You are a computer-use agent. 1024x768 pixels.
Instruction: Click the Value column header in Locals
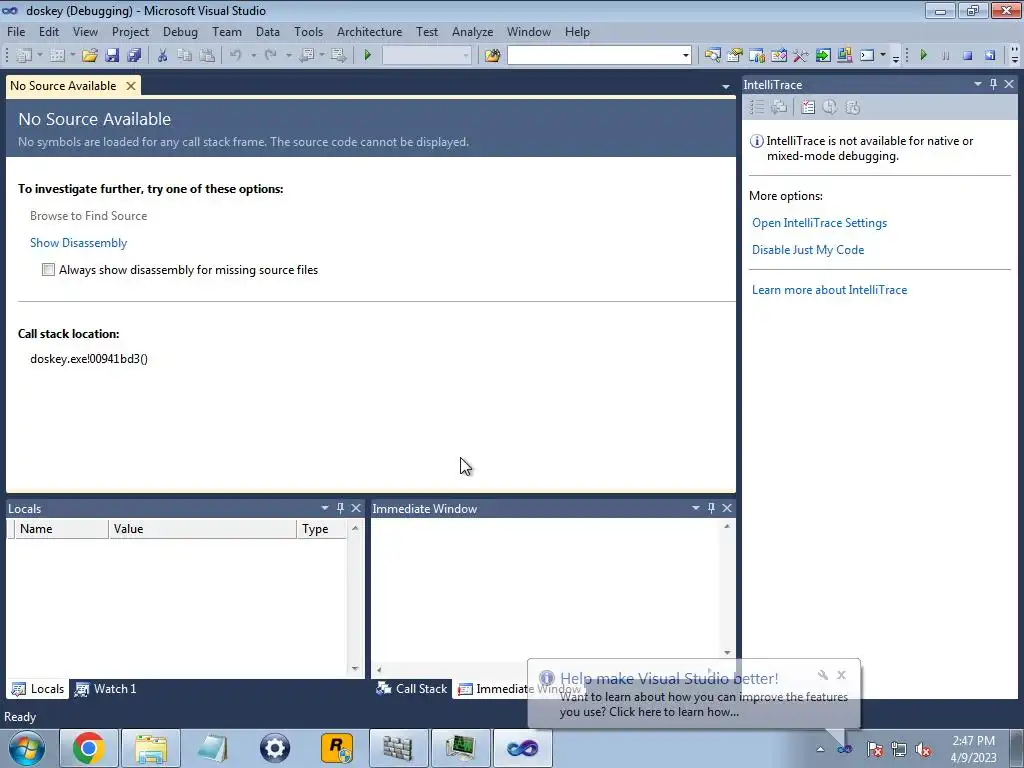pyautogui.click(x=202, y=528)
